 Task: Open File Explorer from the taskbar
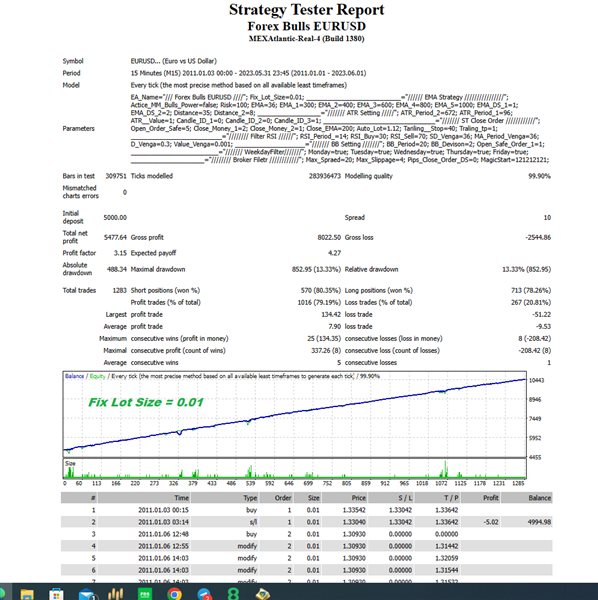click(27, 594)
